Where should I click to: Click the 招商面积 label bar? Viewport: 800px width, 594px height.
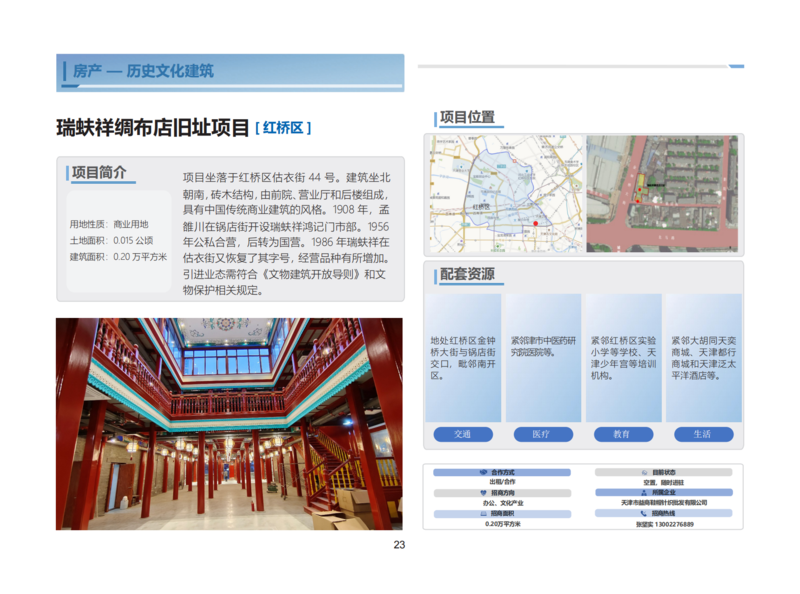coord(502,514)
